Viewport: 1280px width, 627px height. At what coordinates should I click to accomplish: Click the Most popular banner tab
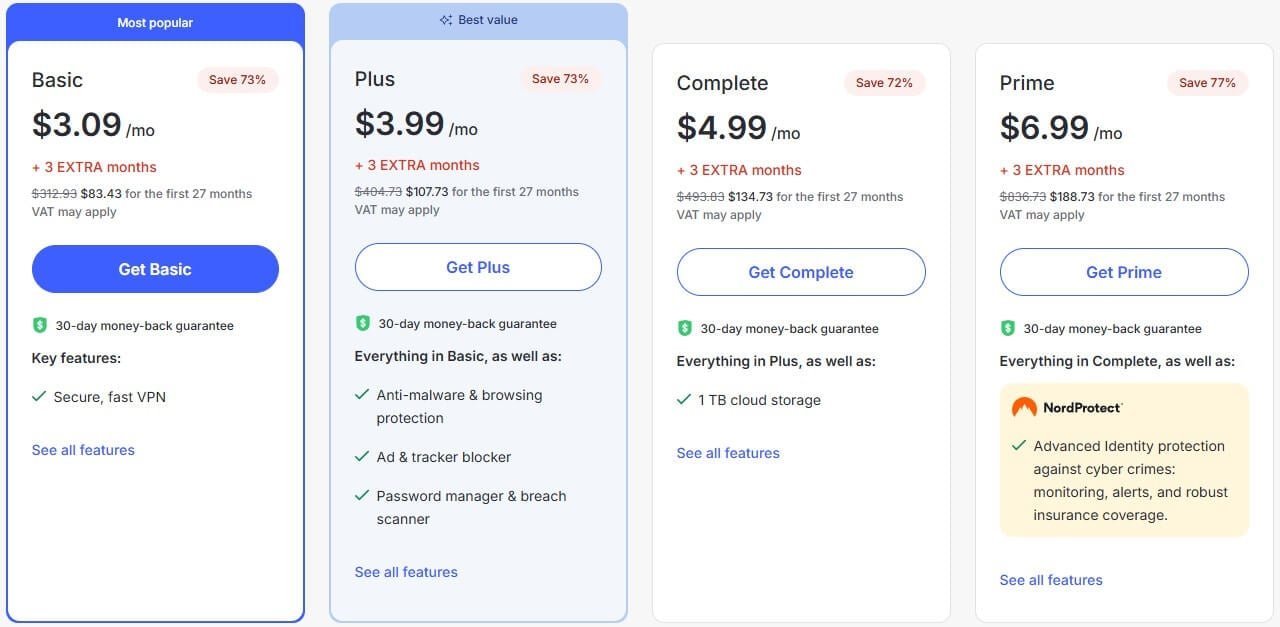click(x=155, y=22)
